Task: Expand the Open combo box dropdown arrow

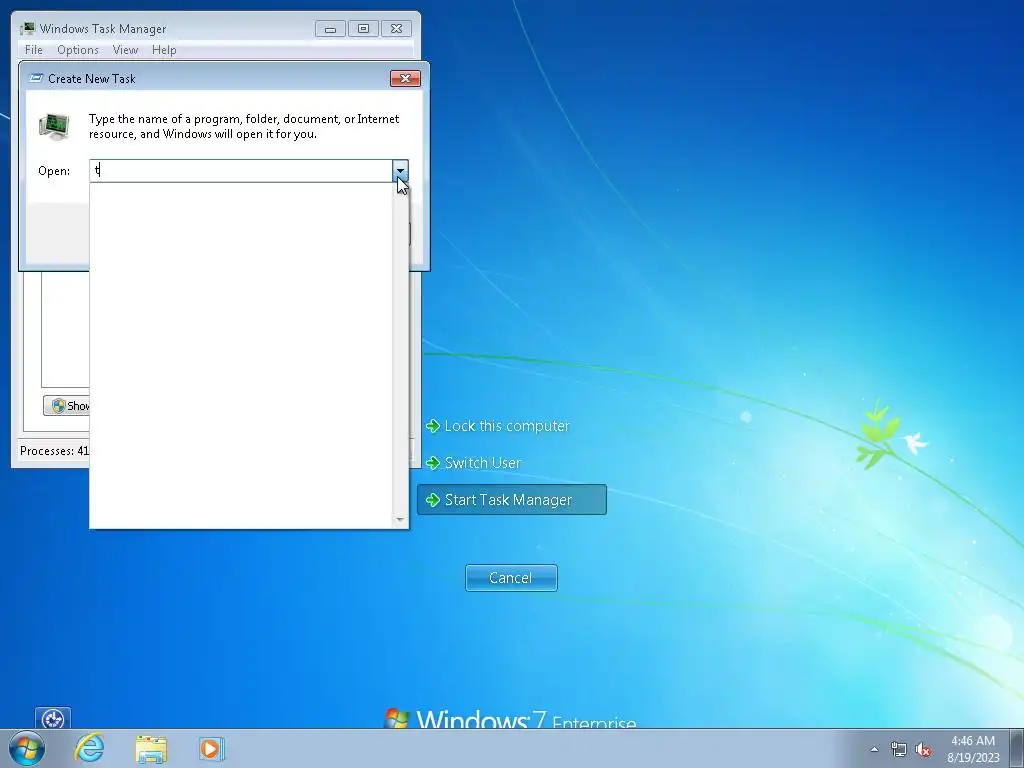Action: (x=400, y=170)
